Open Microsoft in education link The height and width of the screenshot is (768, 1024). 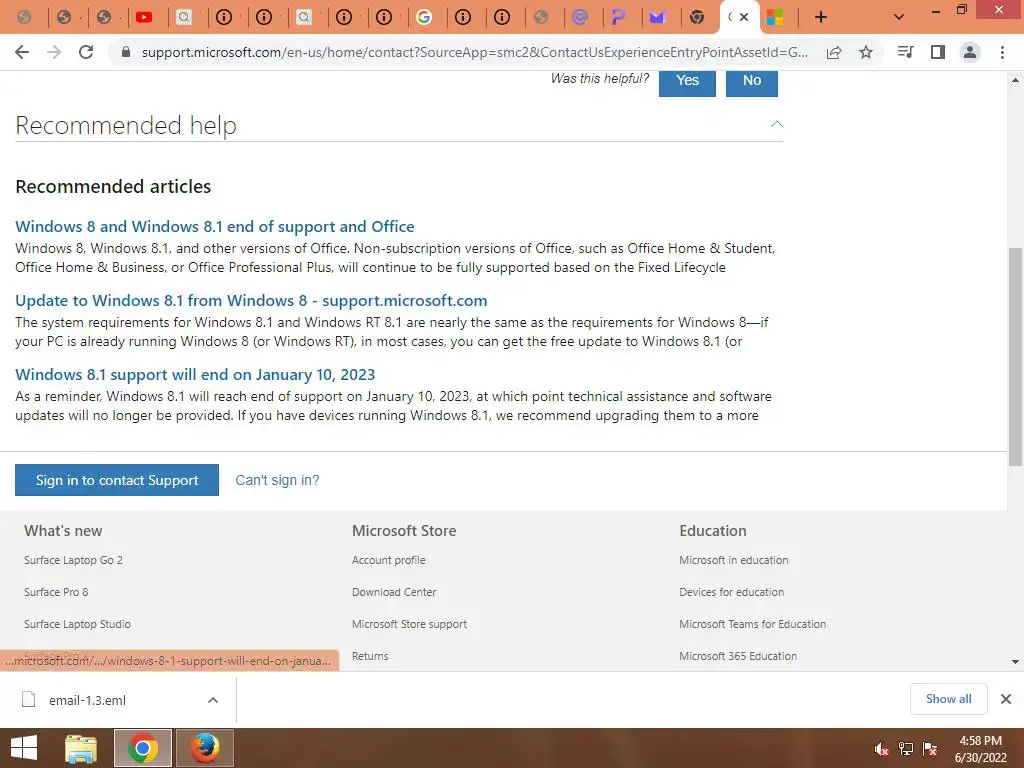point(733,560)
